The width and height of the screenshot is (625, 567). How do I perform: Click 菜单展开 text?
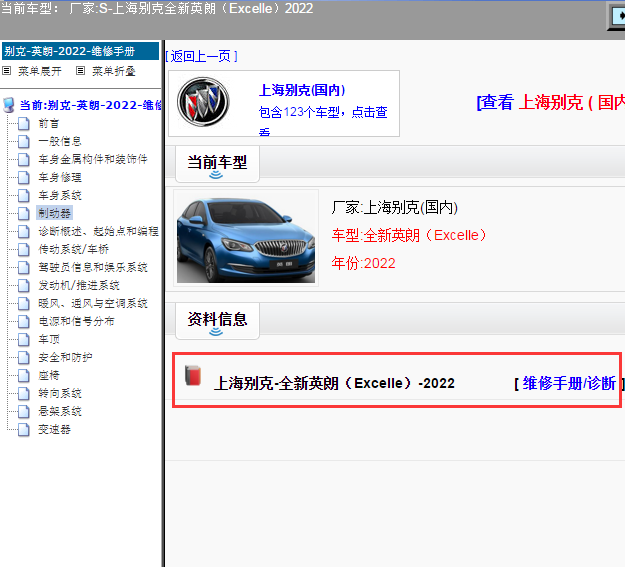click(x=40, y=71)
